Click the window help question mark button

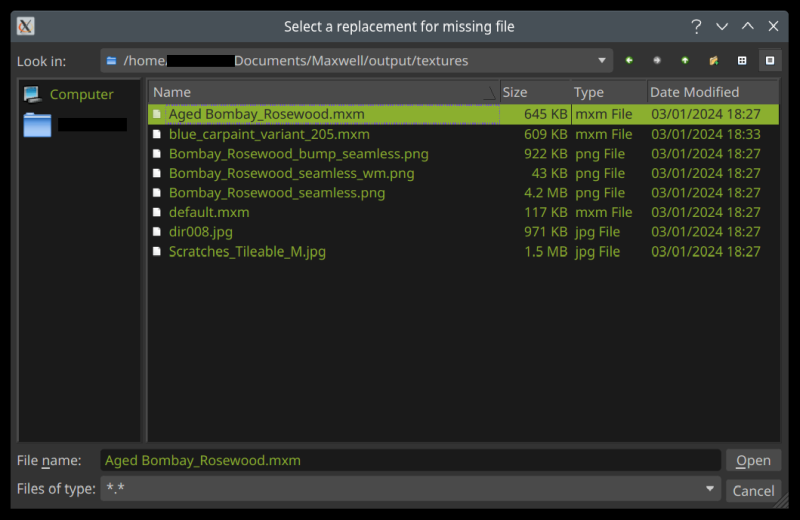coord(696,26)
